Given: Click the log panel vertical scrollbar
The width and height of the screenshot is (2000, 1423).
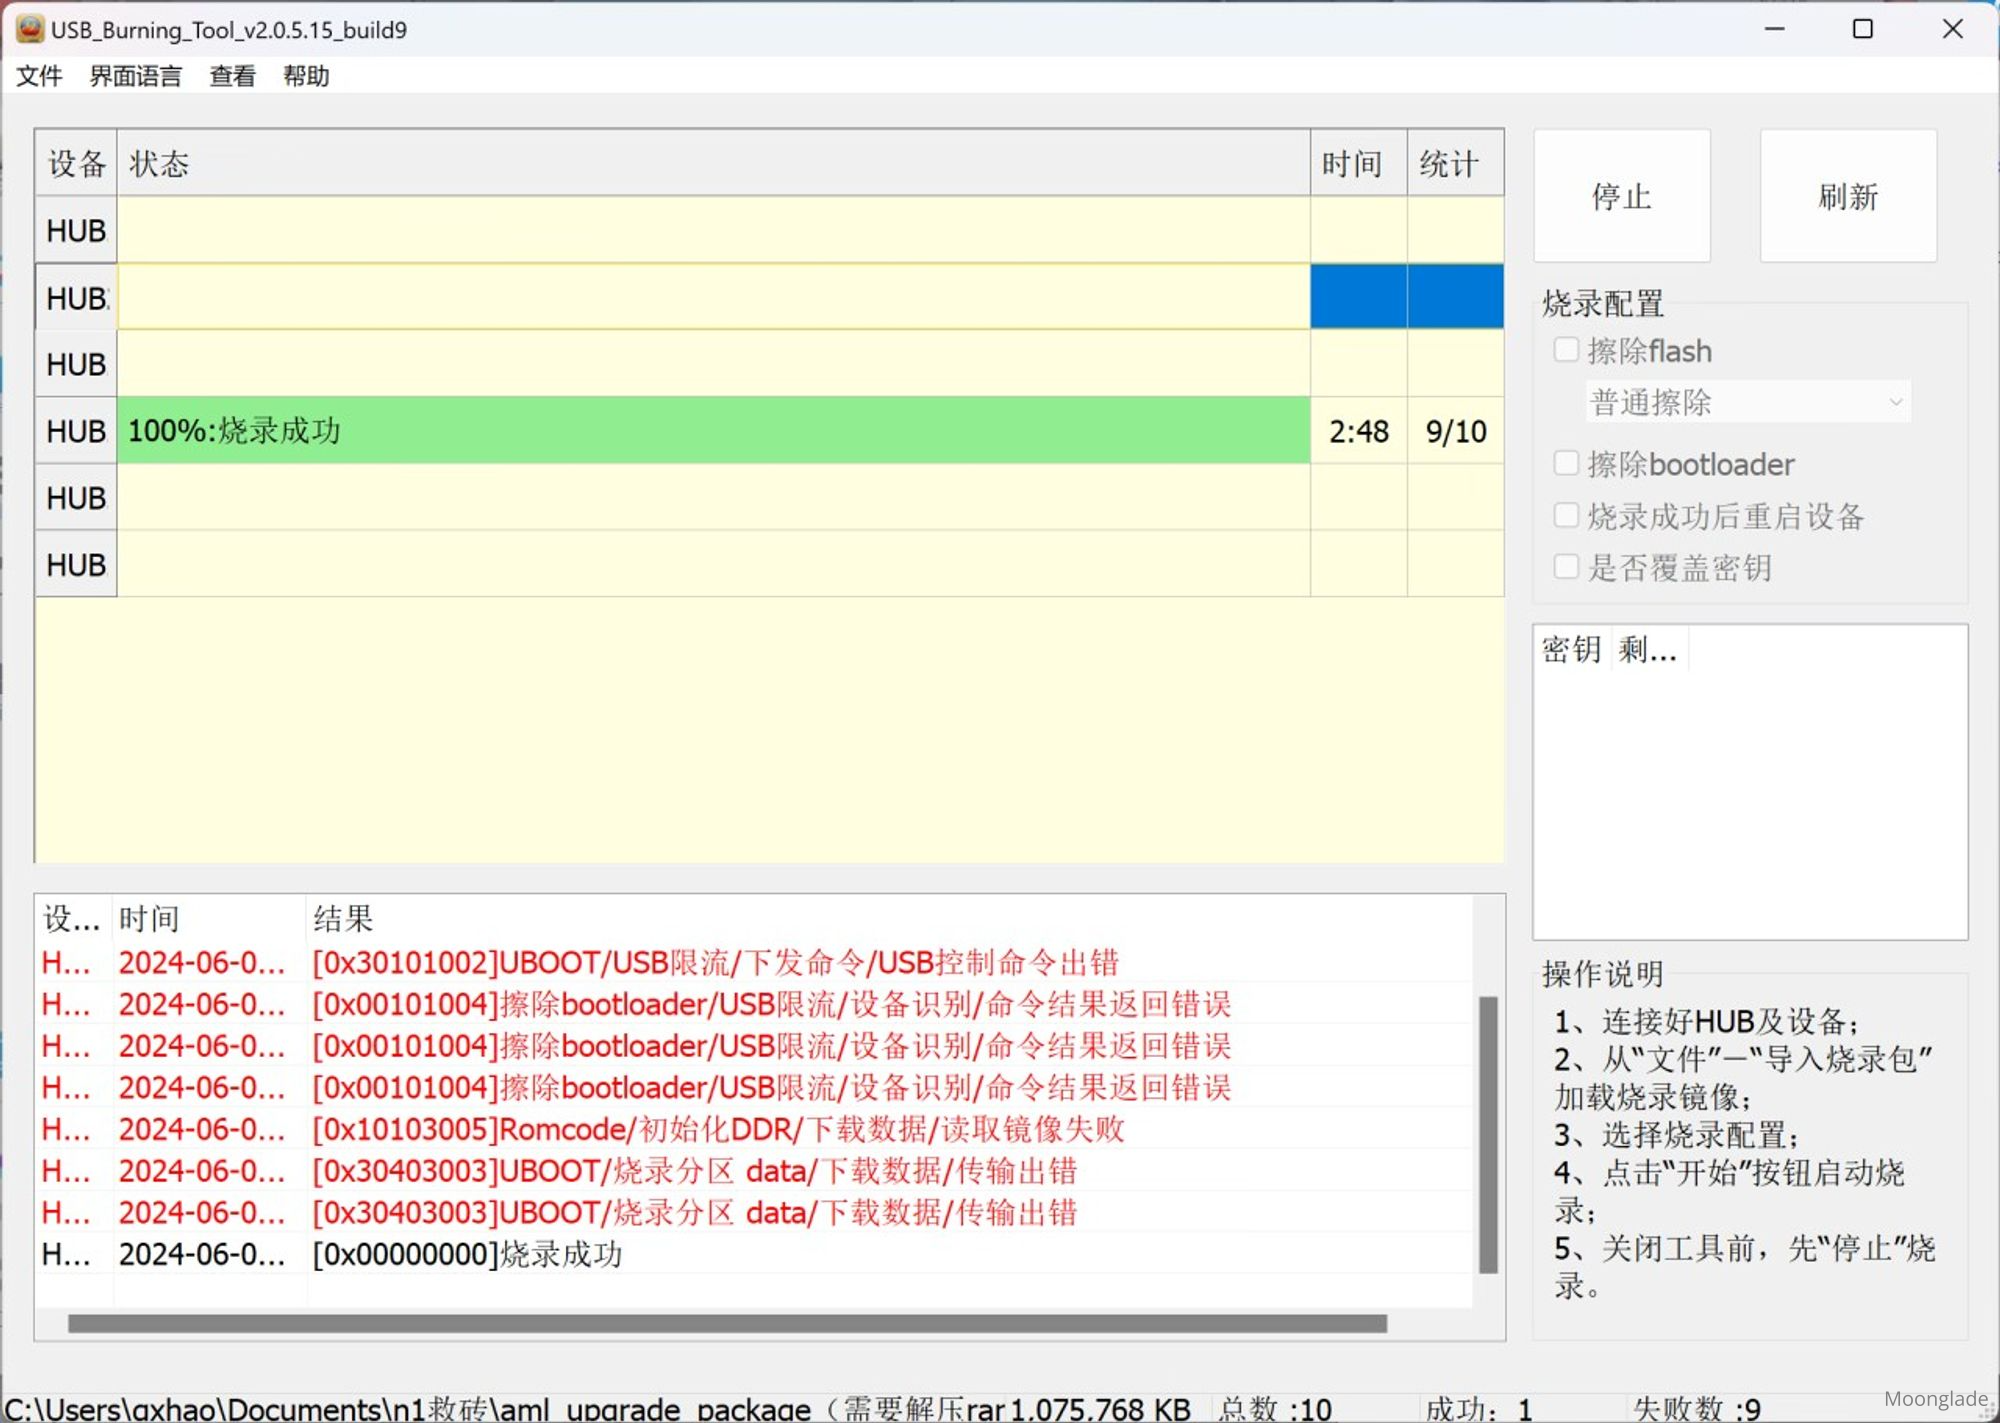Looking at the screenshot, I should [1488, 1134].
